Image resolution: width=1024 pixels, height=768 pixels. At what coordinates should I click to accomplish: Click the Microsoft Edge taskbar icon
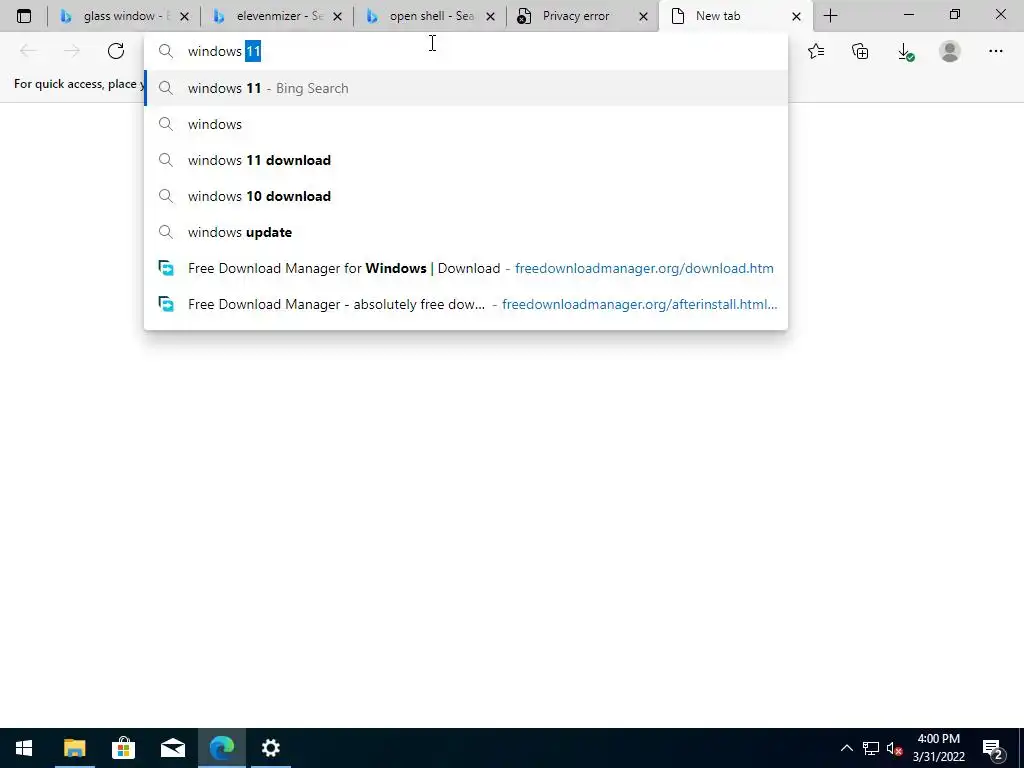click(x=222, y=748)
